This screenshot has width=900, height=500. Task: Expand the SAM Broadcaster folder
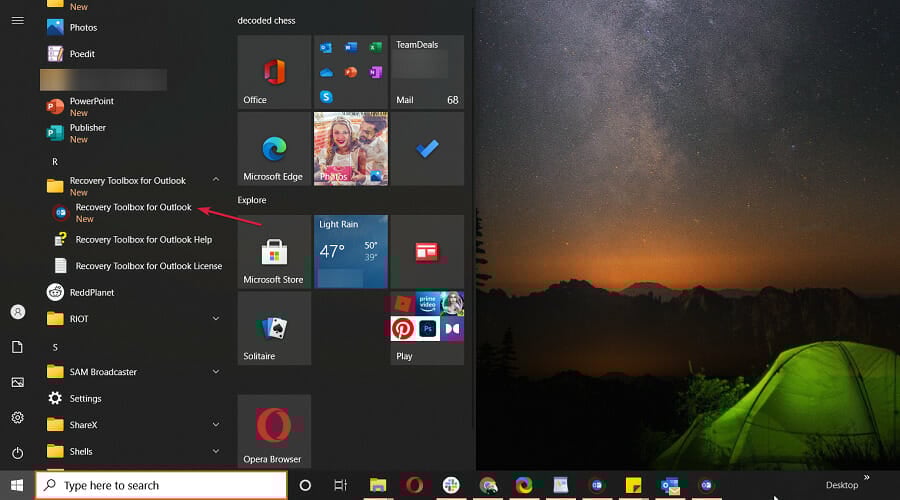click(216, 372)
